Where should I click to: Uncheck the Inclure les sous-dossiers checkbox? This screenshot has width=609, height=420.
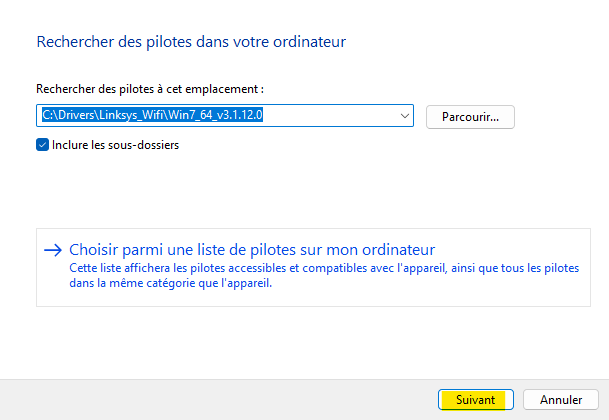(x=42, y=145)
